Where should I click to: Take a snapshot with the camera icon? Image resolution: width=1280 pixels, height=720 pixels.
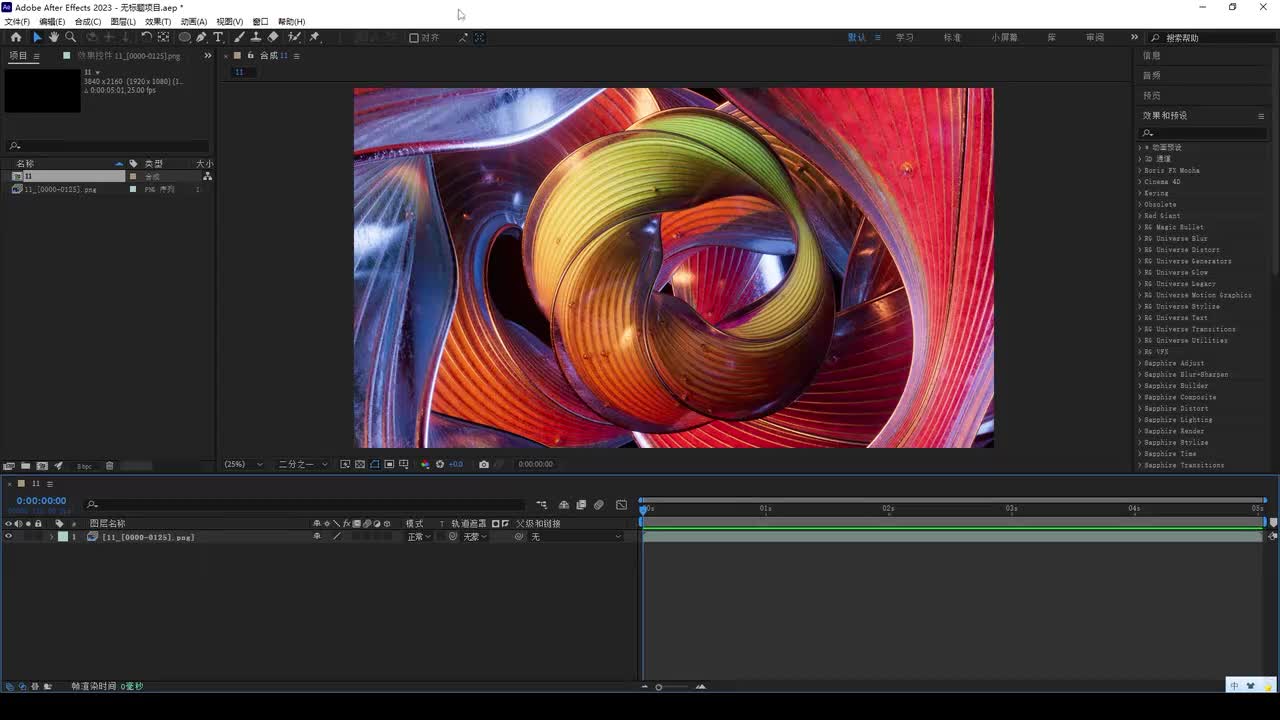484,464
